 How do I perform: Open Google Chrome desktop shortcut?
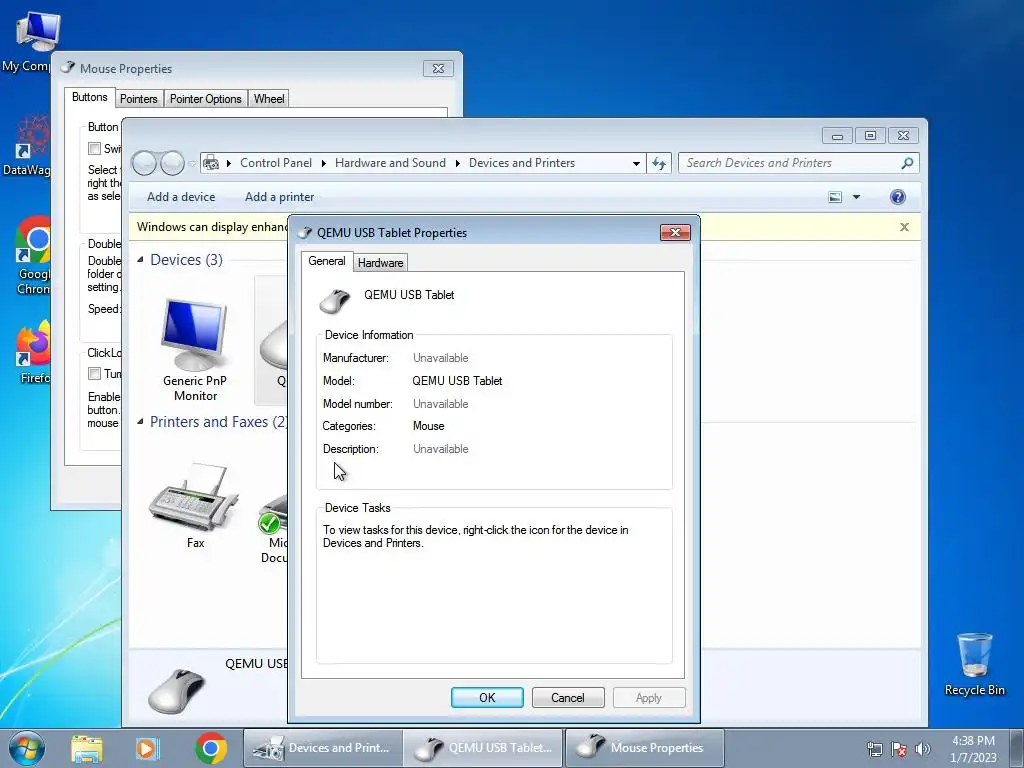(x=33, y=256)
